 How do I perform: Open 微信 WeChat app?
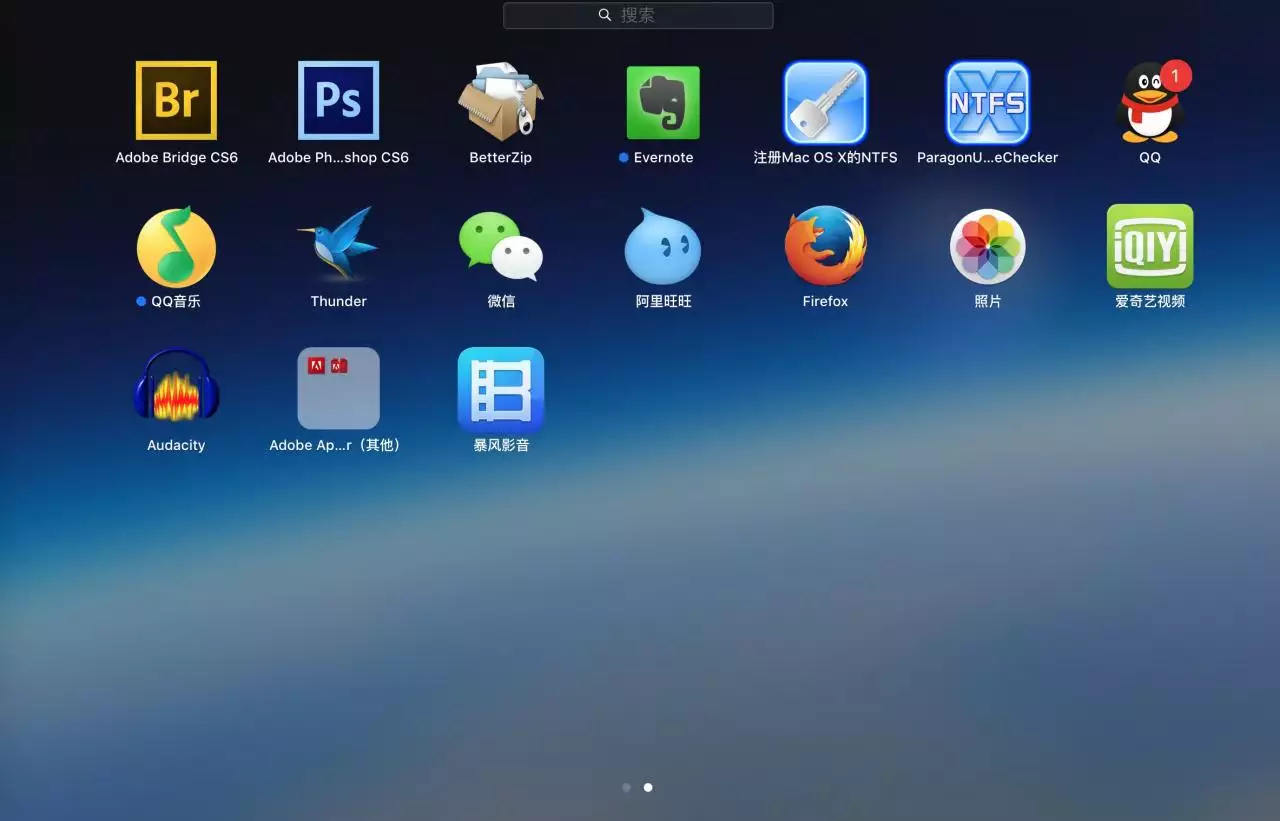[x=501, y=246]
